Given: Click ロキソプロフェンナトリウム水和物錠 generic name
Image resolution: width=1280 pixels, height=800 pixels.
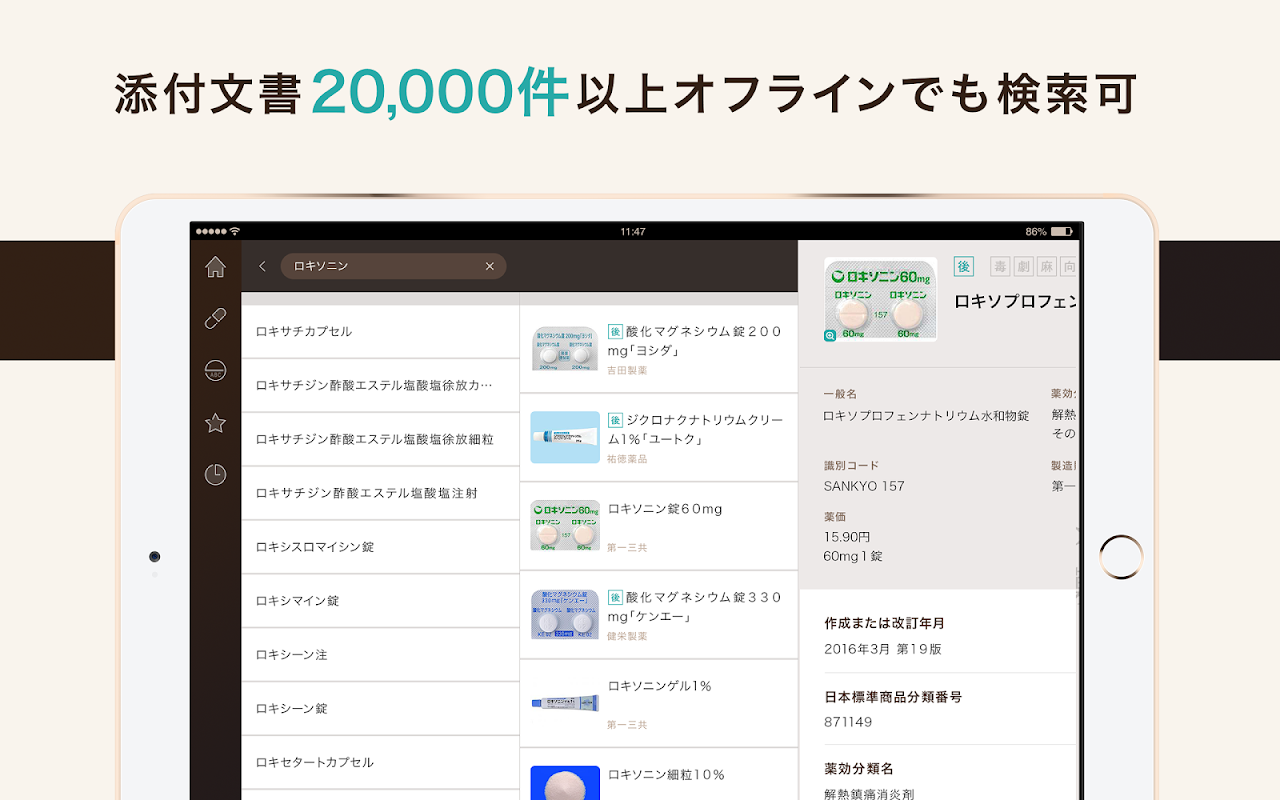Looking at the screenshot, I should click(926, 416).
